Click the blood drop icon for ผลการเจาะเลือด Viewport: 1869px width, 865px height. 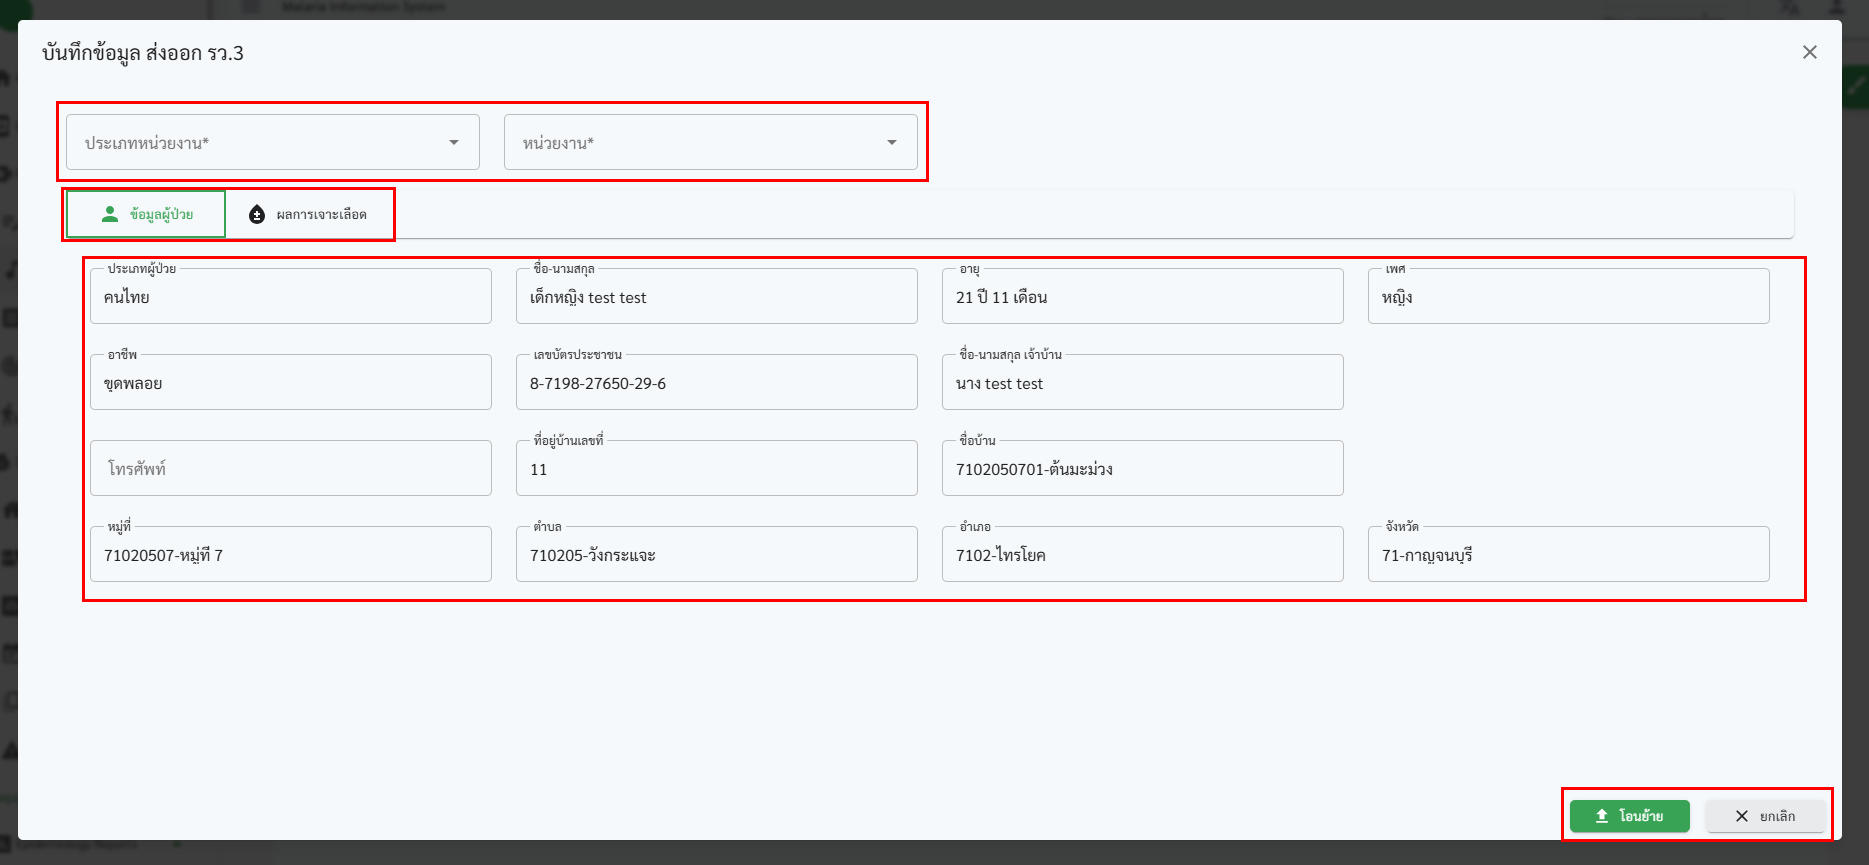[257, 214]
